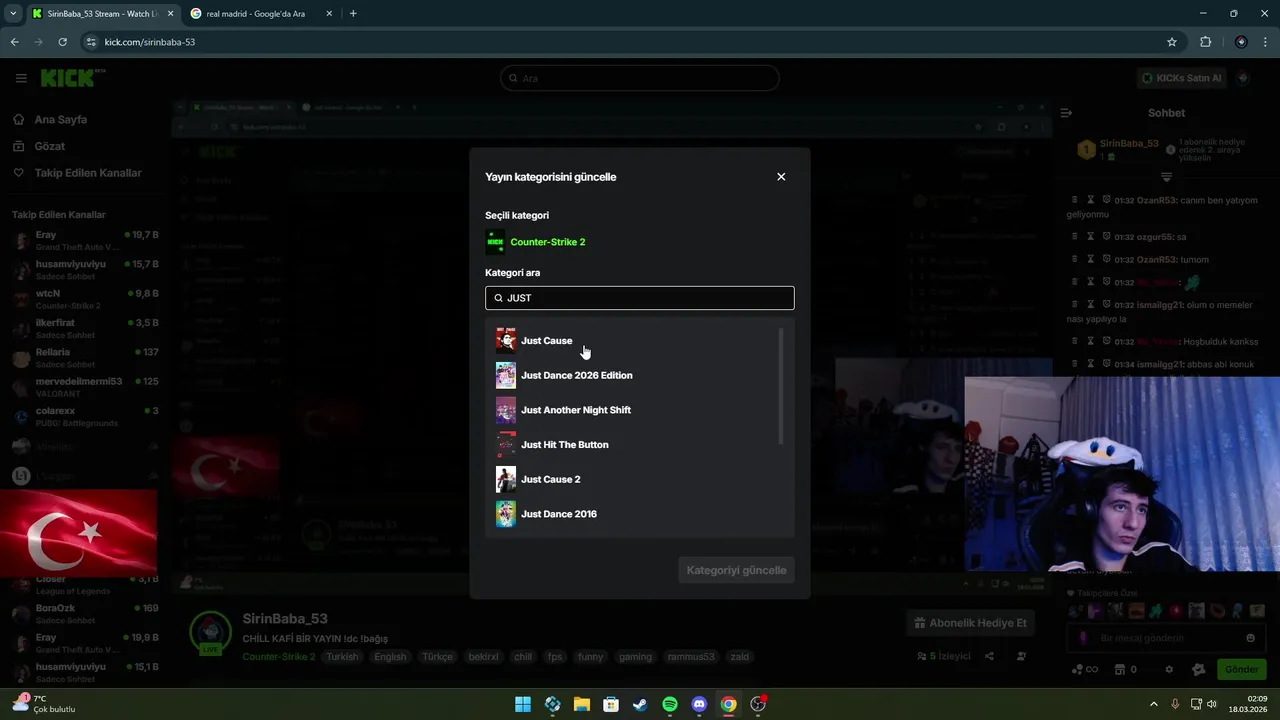Close the Yayın kategorisini güncelle dialog
This screenshot has height=720, width=1280.
coord(781,177)
